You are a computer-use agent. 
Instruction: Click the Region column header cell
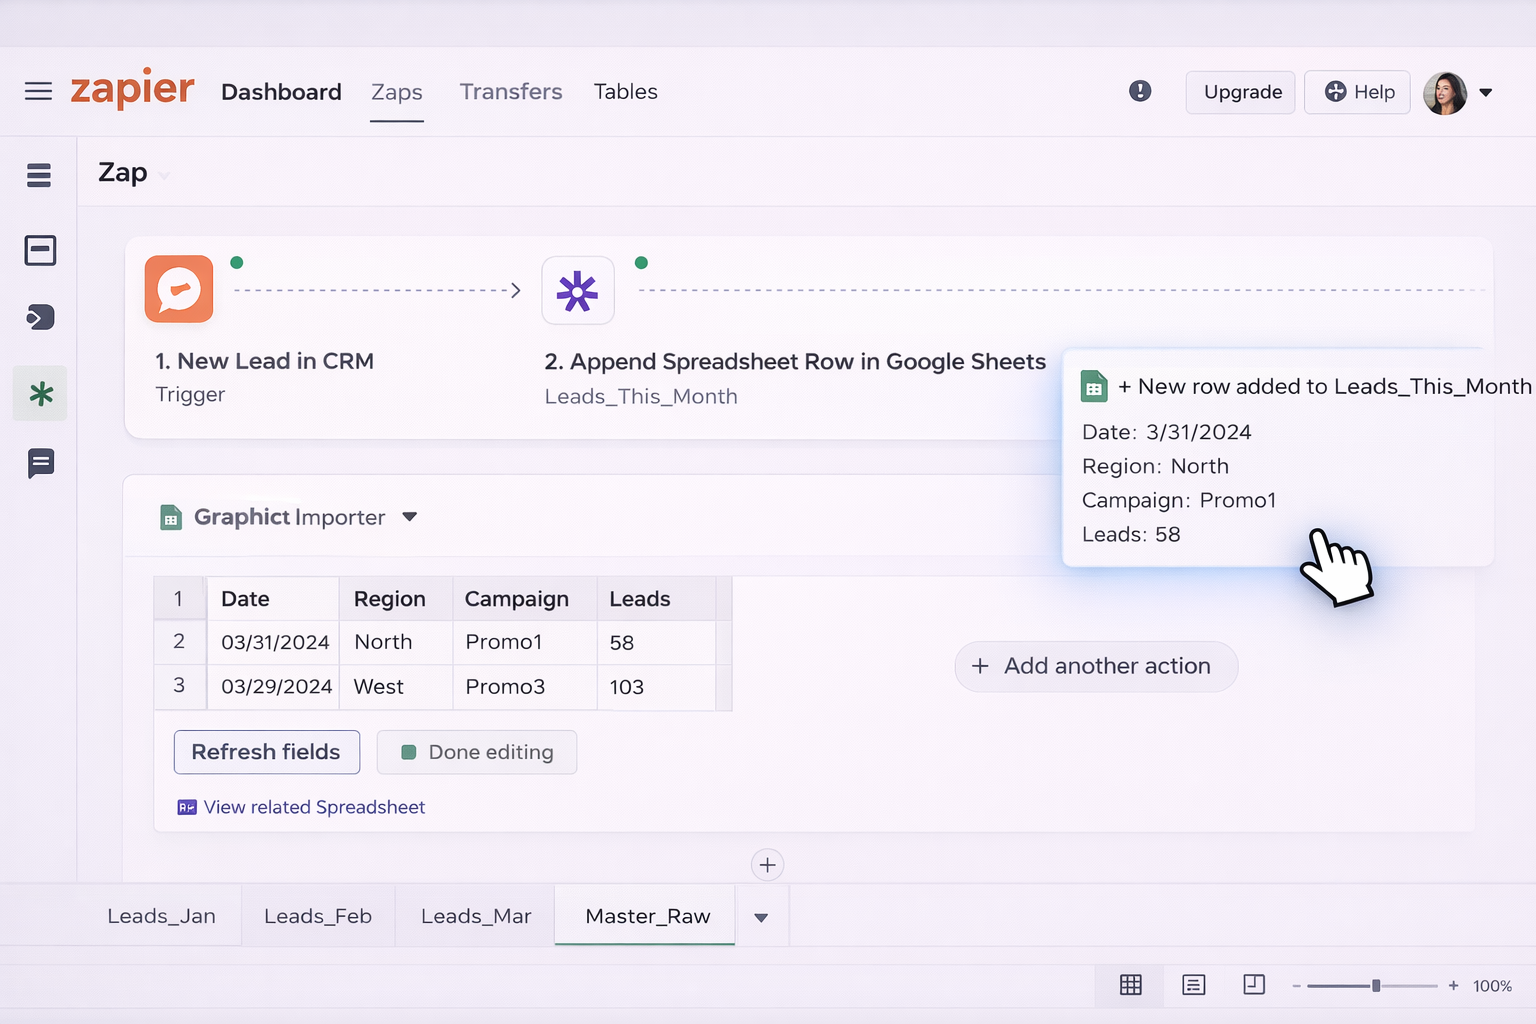coord(396,599)
